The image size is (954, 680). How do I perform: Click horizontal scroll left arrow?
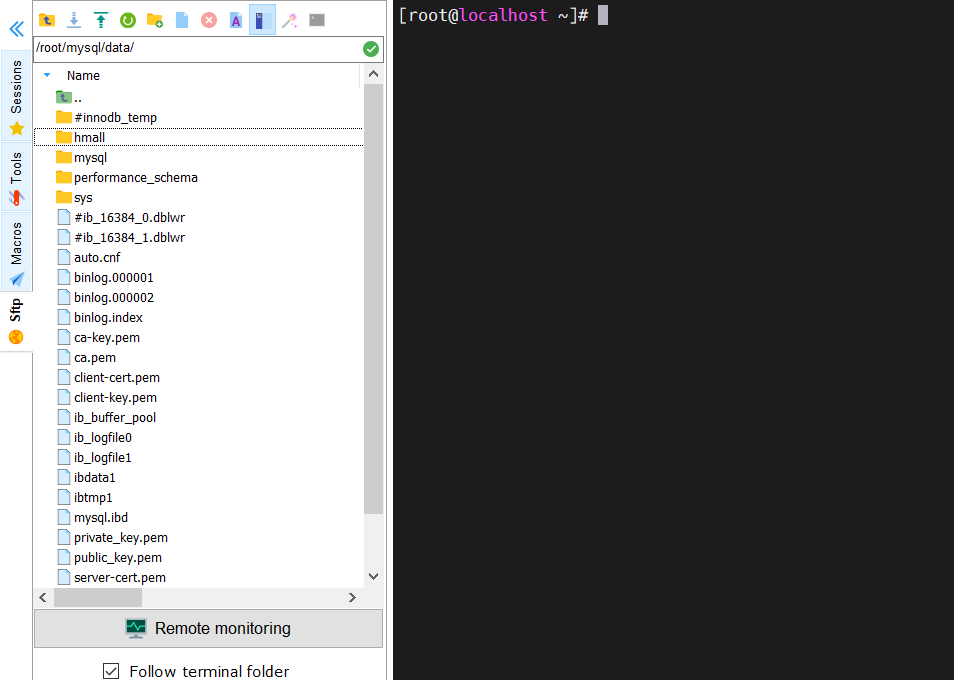tap(43, 597)
